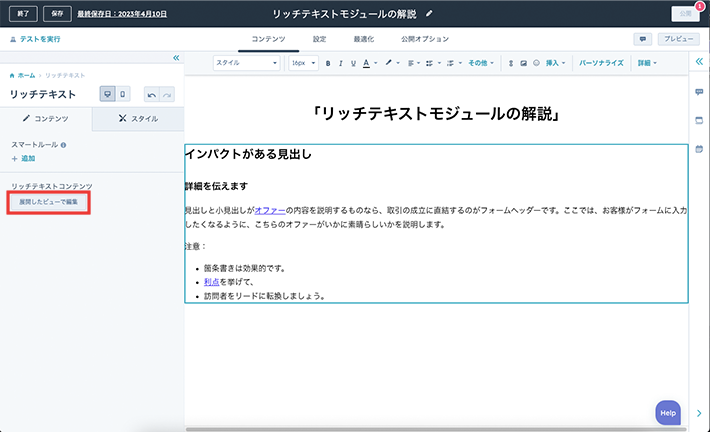This screenshot has height=432, width=710.
Task: Click the test flask icon beside テストを実行
Action: pos(13,39)
